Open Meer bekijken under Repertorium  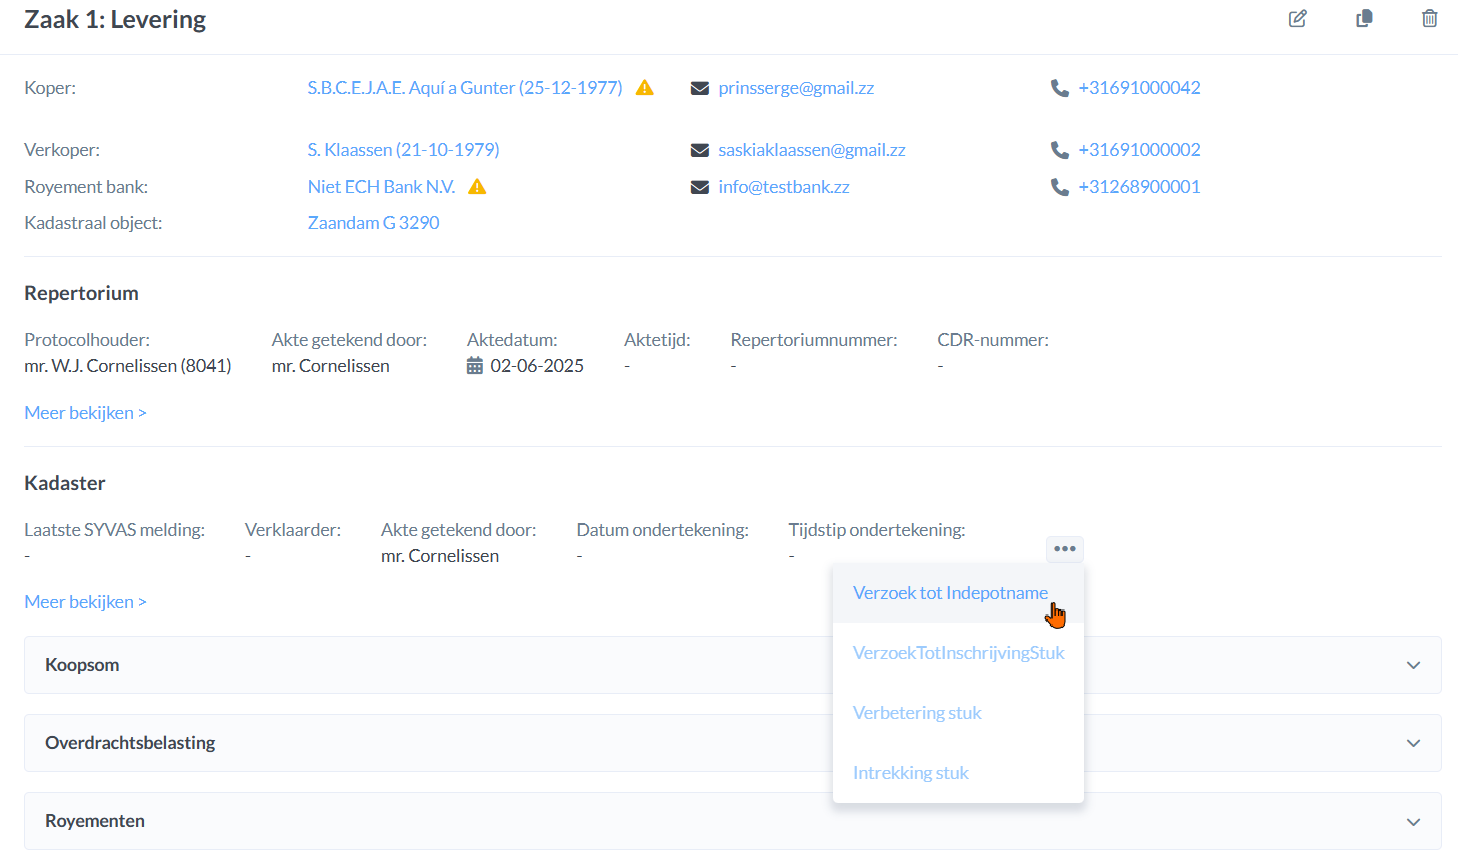click(x=85, y=413)
